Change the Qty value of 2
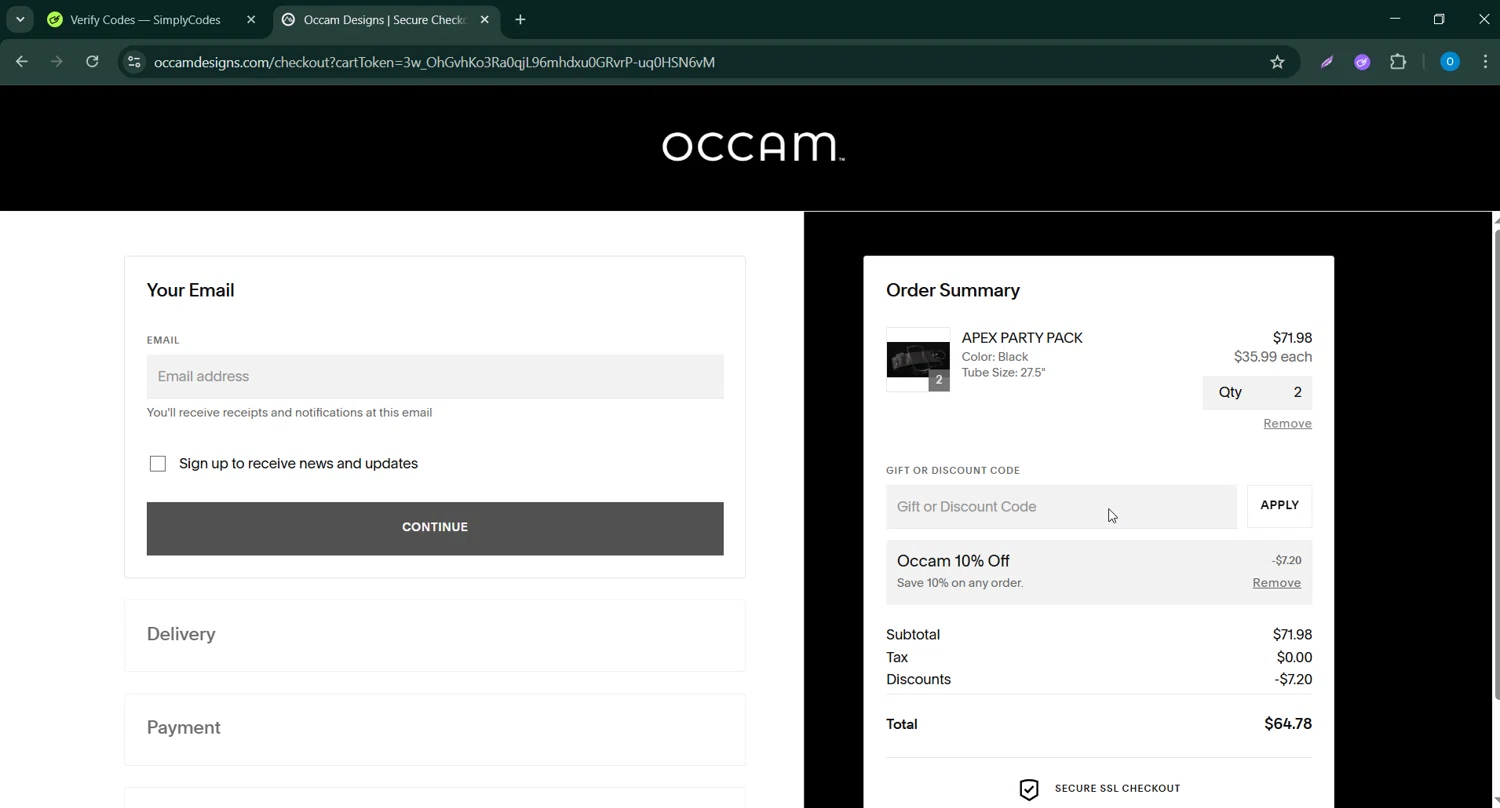Viewport: 1500px width, 808px height. [1257, 392]
